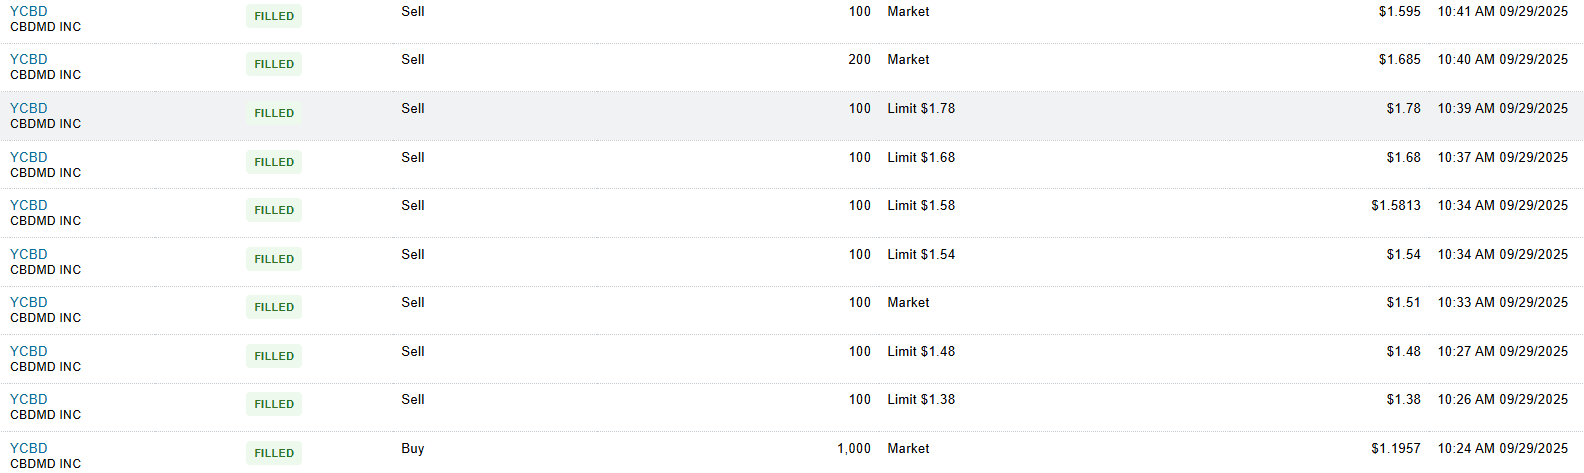Select YCBD link on the Limit $1.68 order
Image resolution: width=1584 pixels, height=473 pixels.
click(29, 157)
